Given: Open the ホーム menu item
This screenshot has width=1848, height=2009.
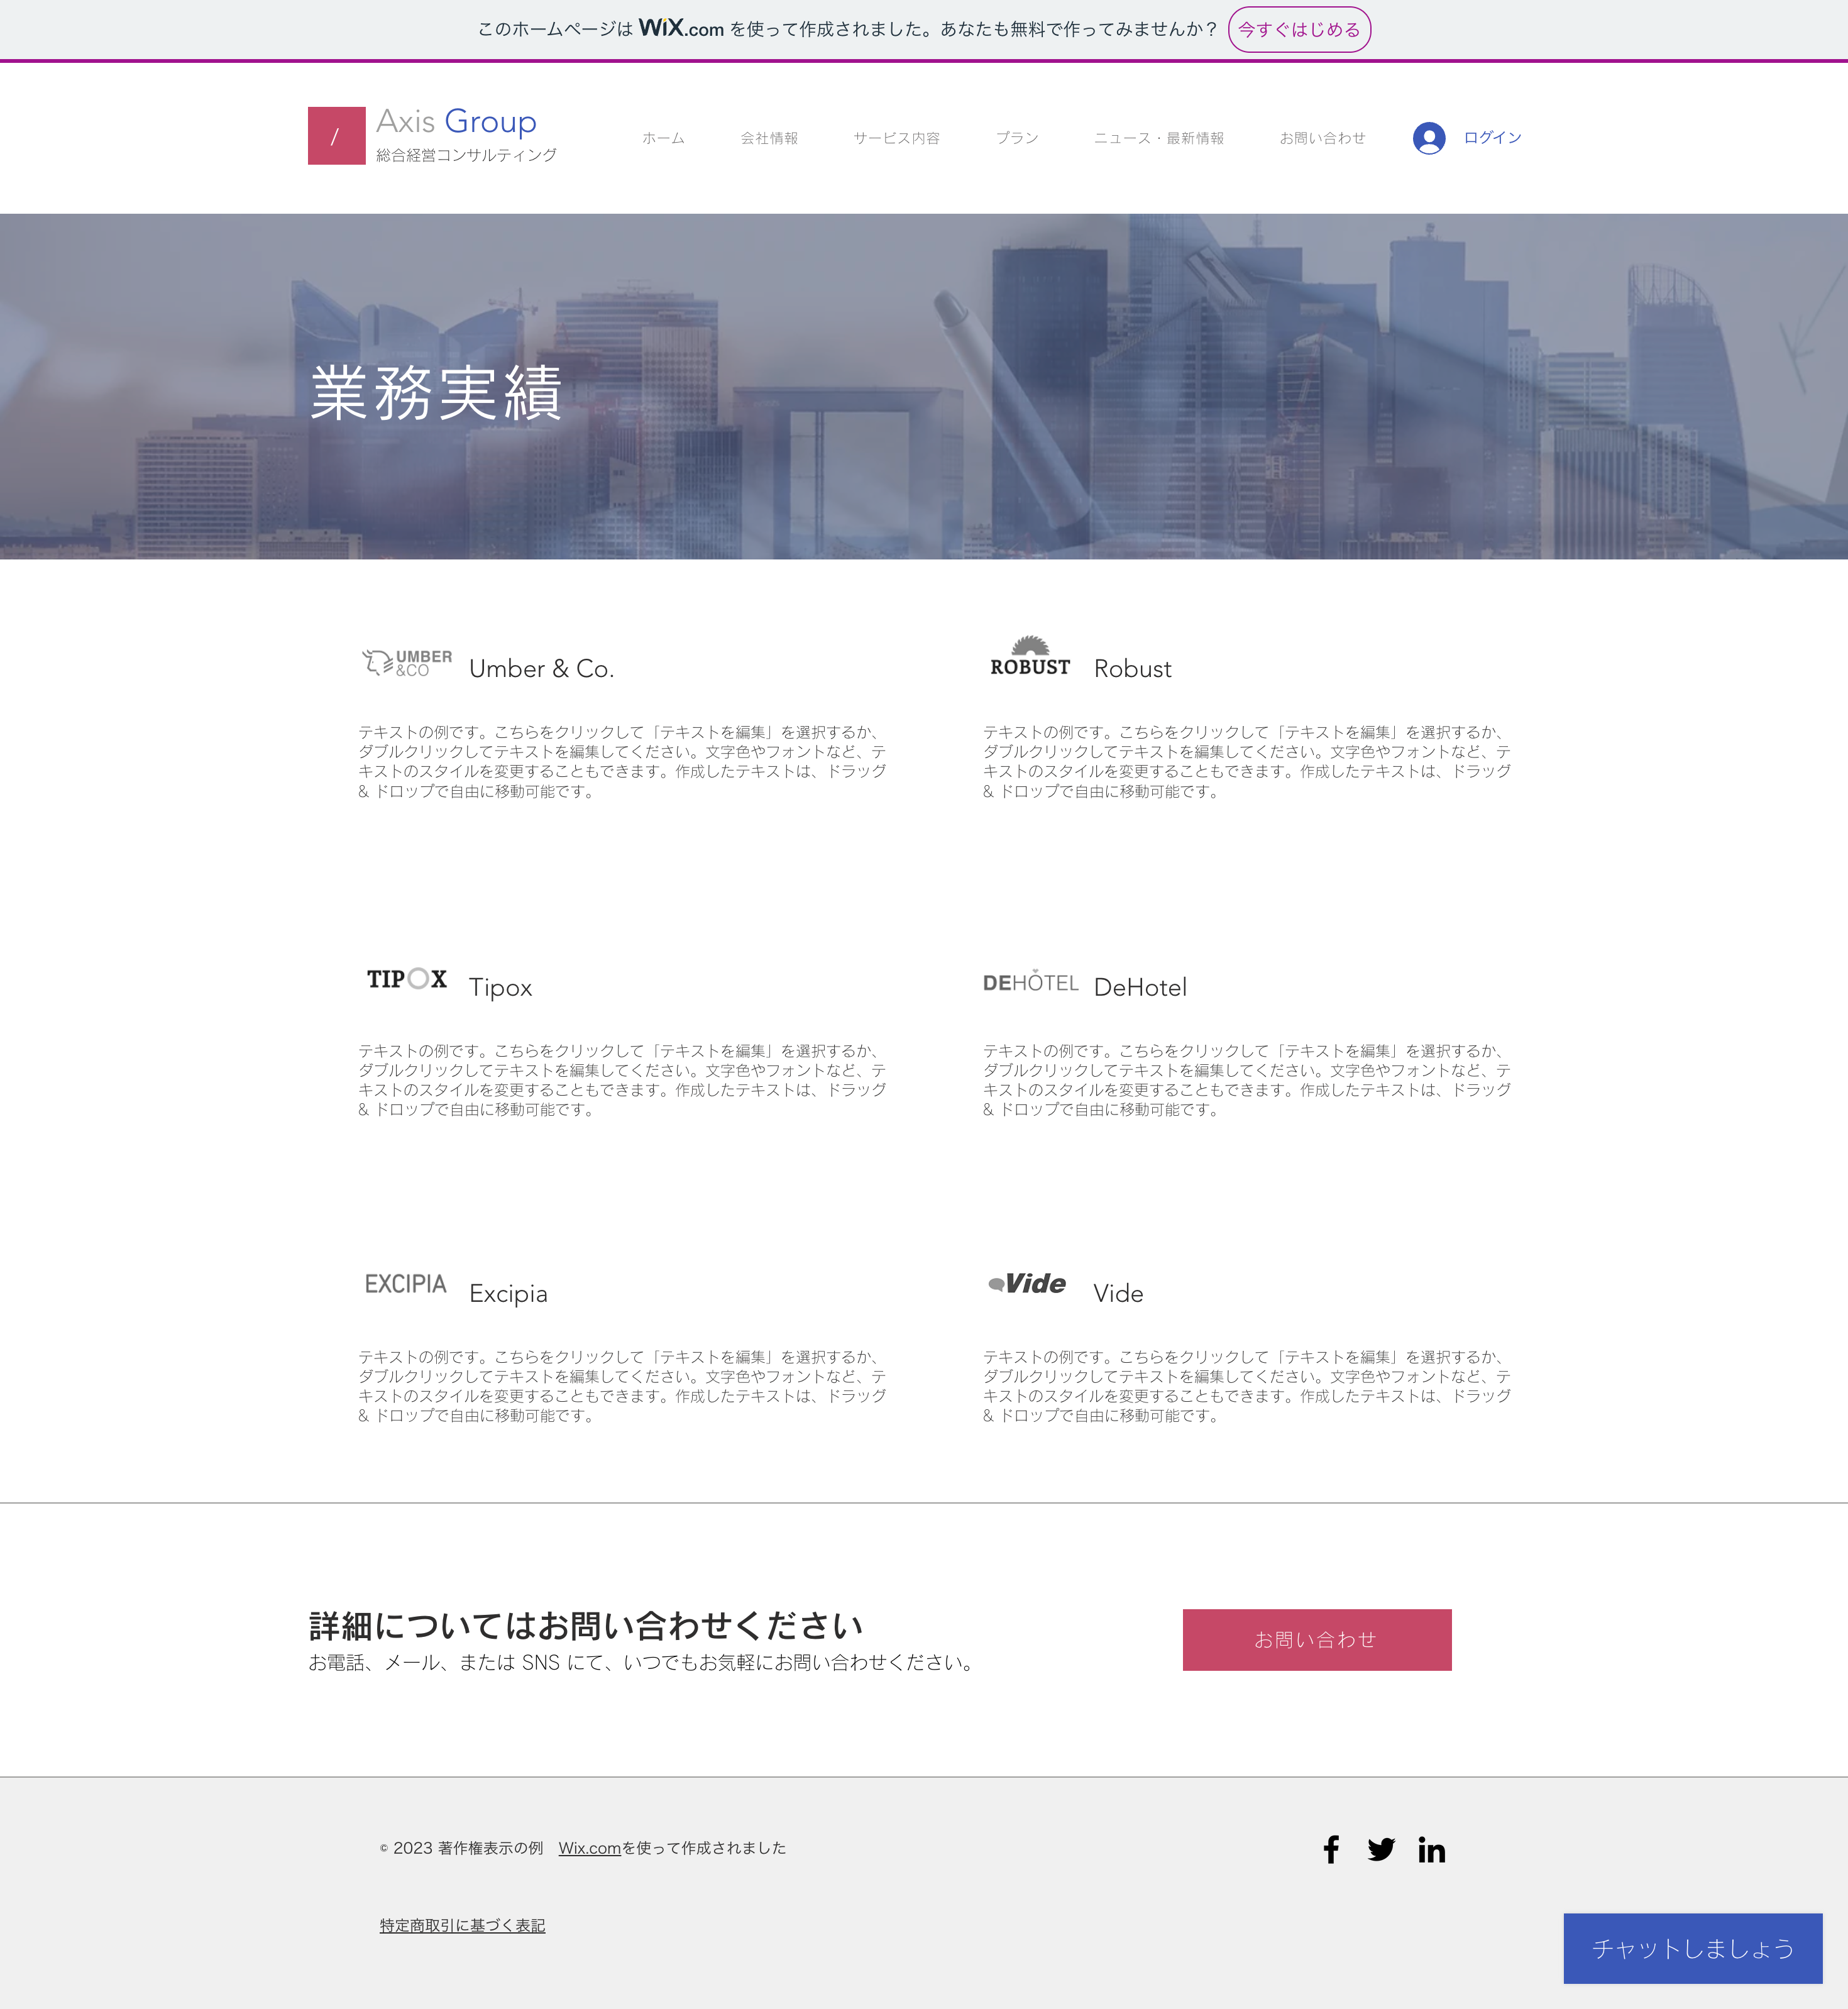Looking at the screenshot, I should 663,138.
